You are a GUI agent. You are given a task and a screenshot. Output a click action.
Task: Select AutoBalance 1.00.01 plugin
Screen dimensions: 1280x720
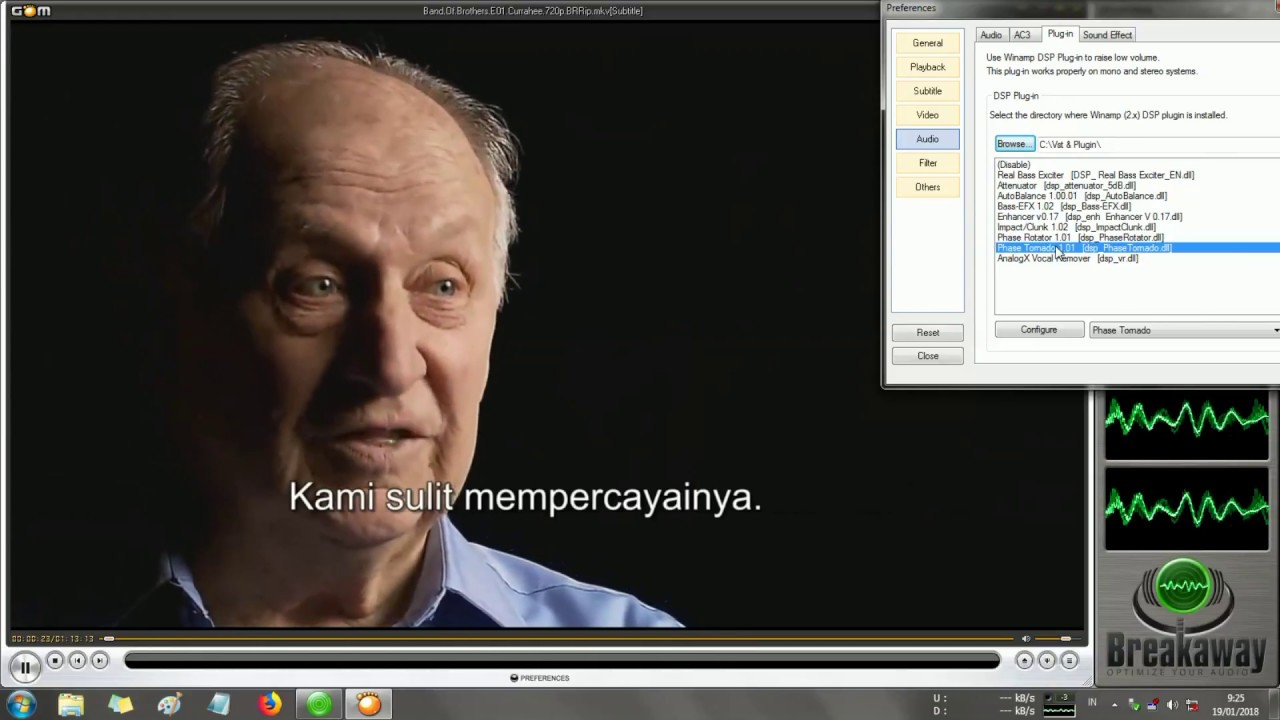point(1138,196)
